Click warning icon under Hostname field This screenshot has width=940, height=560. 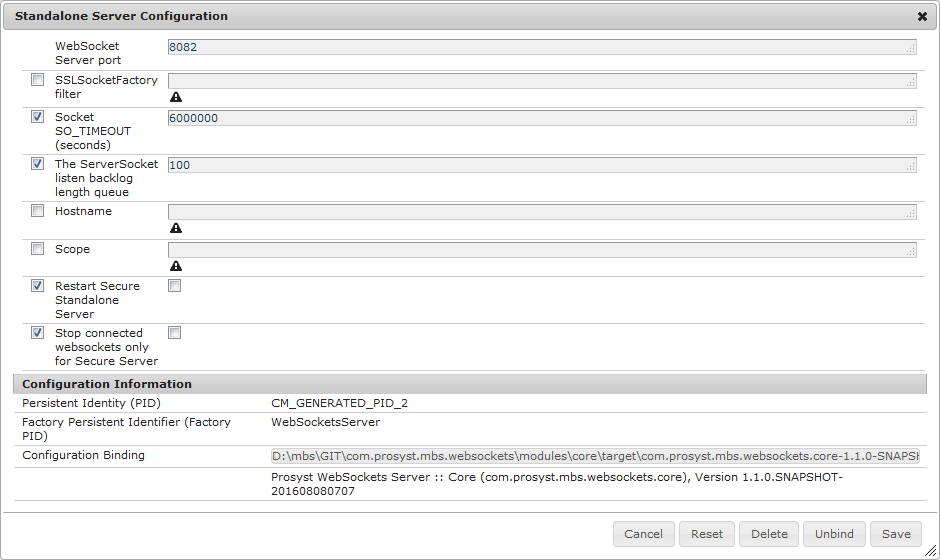coord(176,228)
